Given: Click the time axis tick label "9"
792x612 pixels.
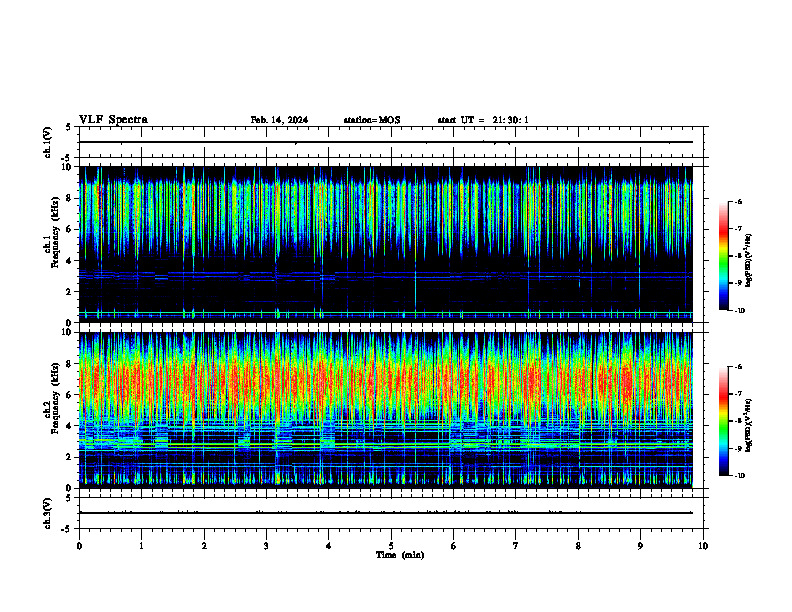Looking at the screenshot, I should [x=640, y=546].
